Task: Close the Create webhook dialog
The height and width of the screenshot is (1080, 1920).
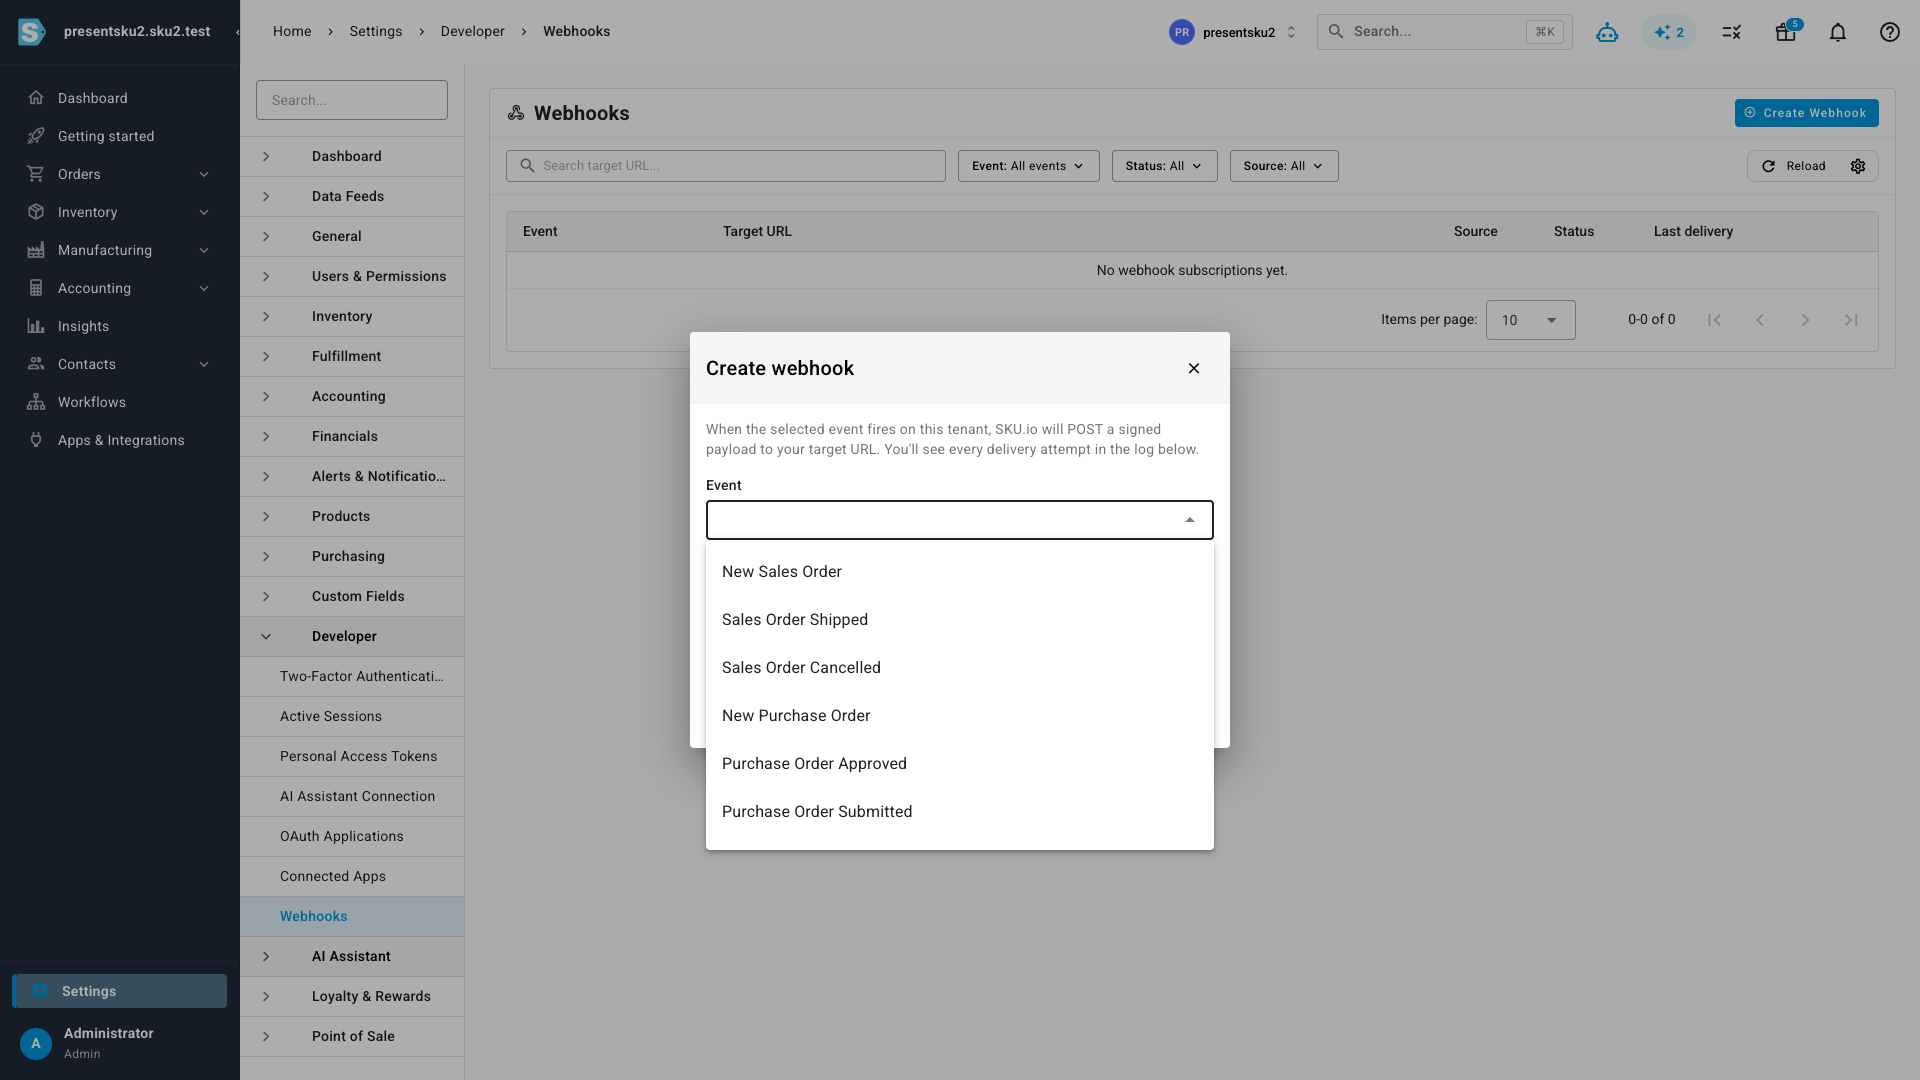Action: (x=1194, y=368)
